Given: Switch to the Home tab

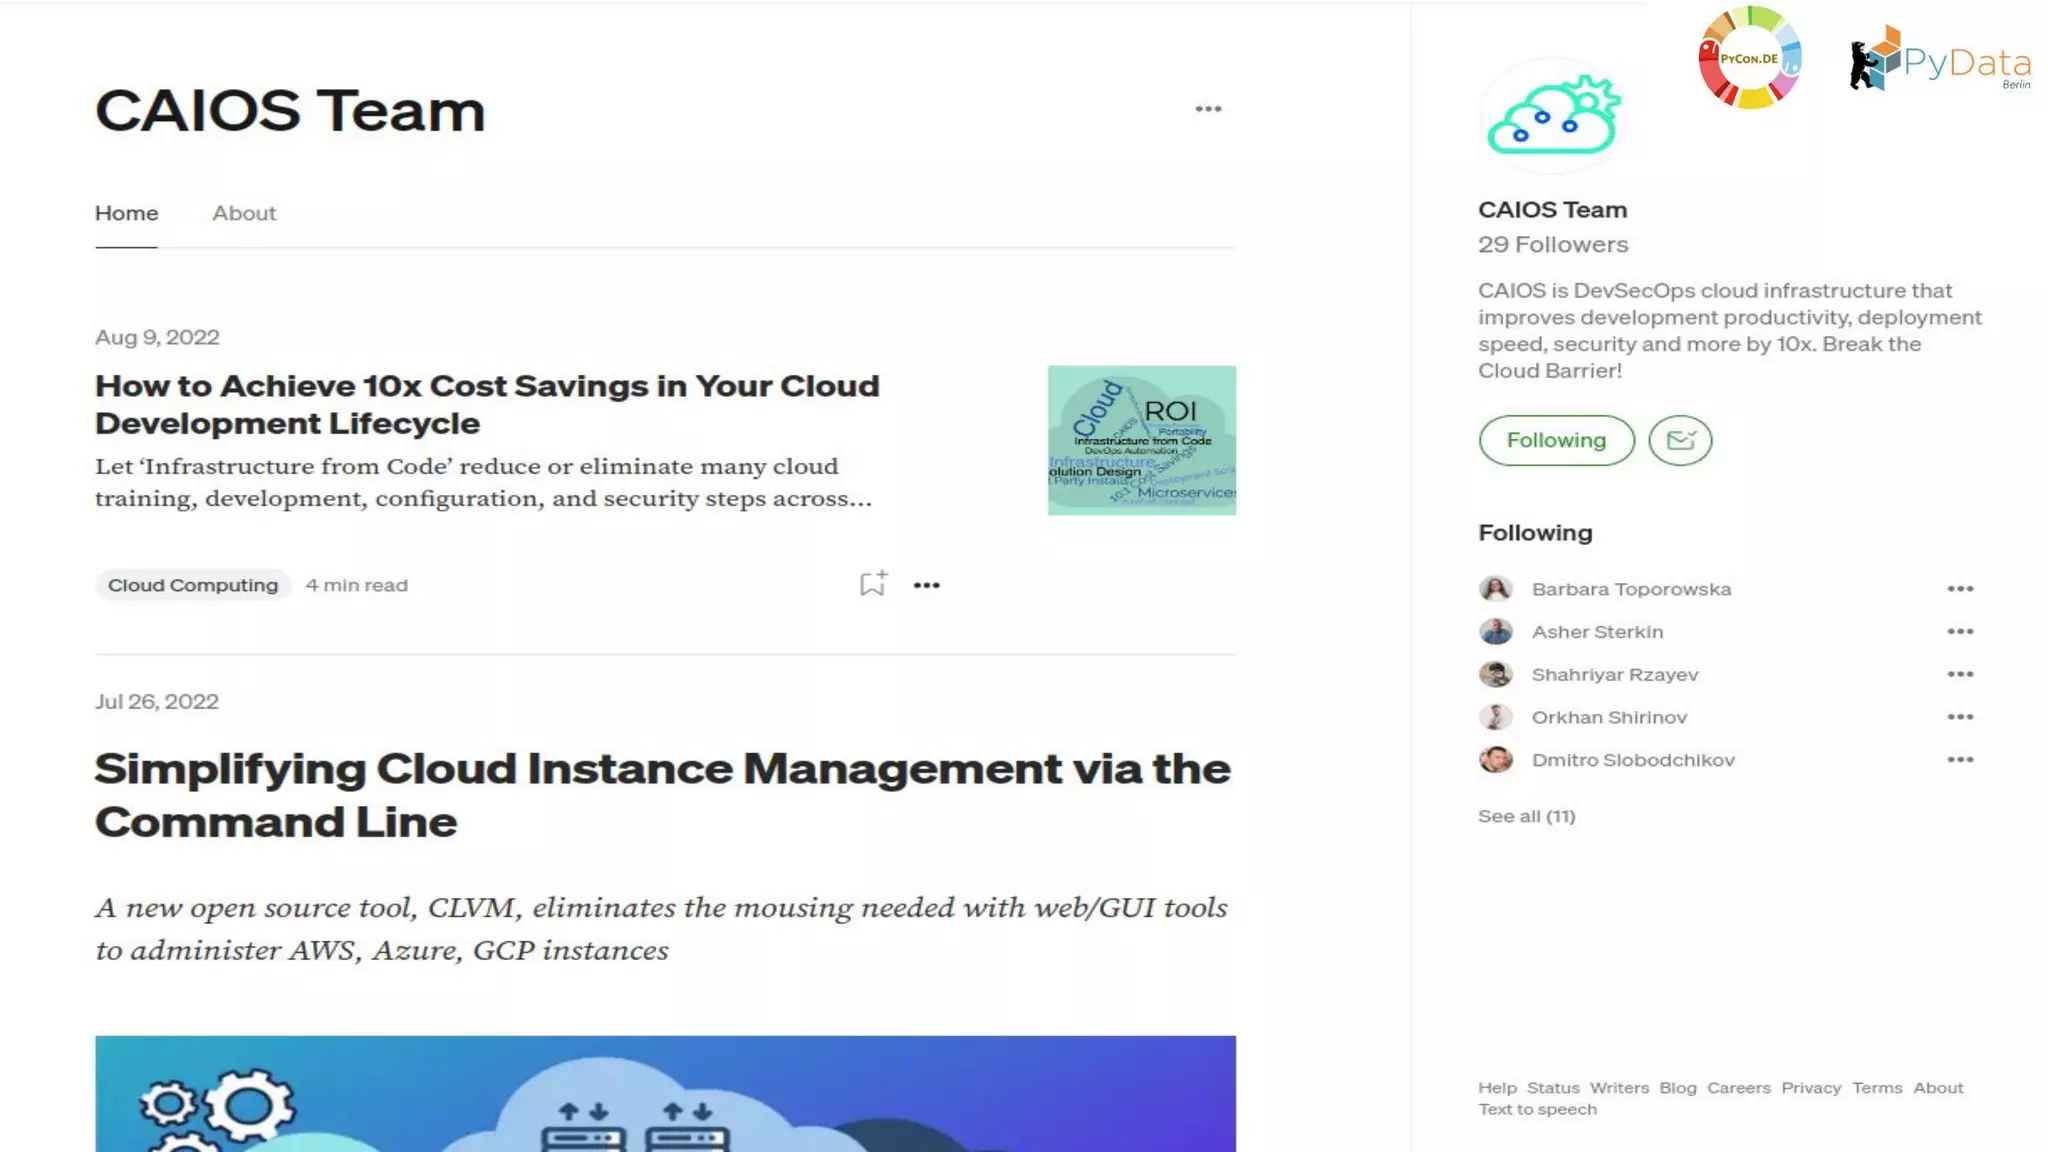Looking at the screenshot, I should click(126, 213).
